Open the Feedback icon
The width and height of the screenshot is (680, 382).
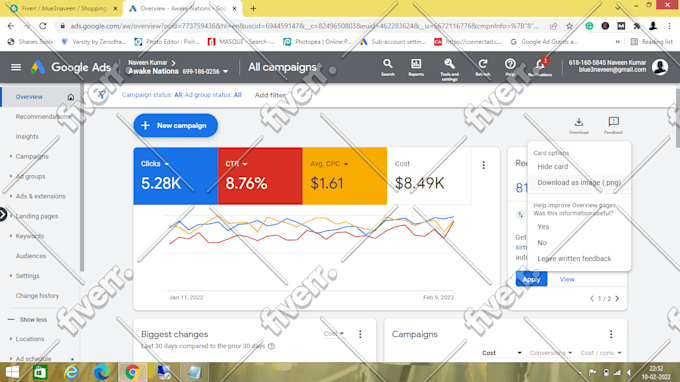pos(613,125)
